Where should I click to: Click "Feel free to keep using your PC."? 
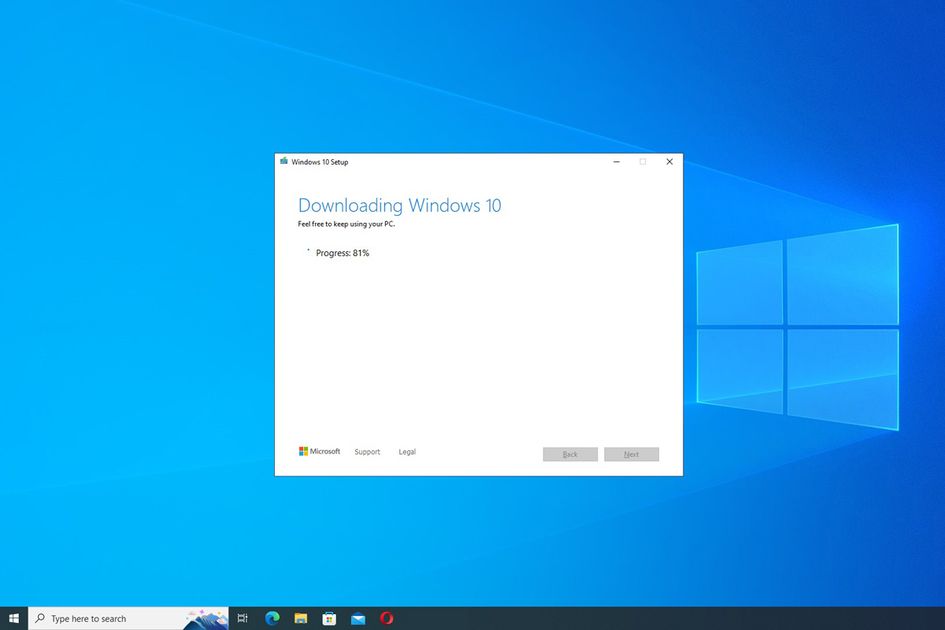(347, 224)
